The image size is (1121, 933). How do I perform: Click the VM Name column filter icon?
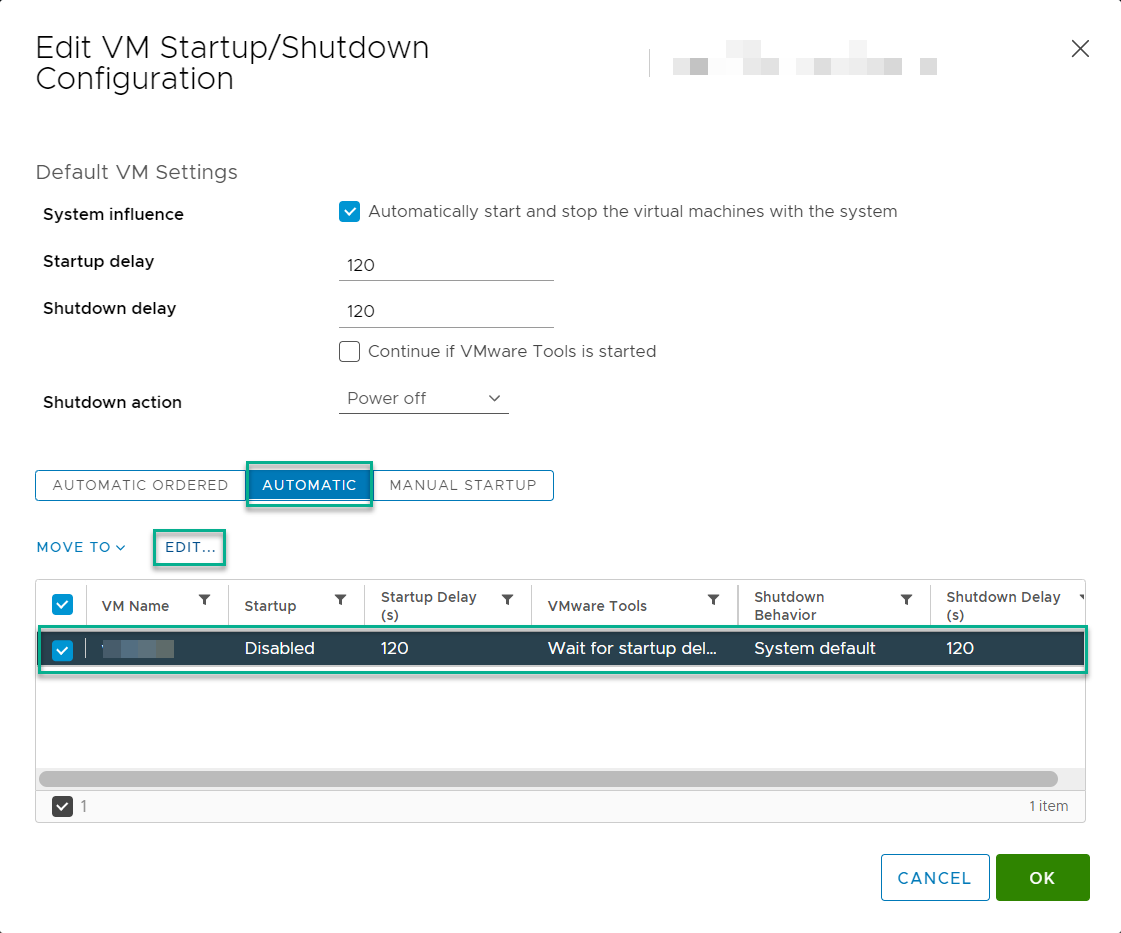pos(205,600)
